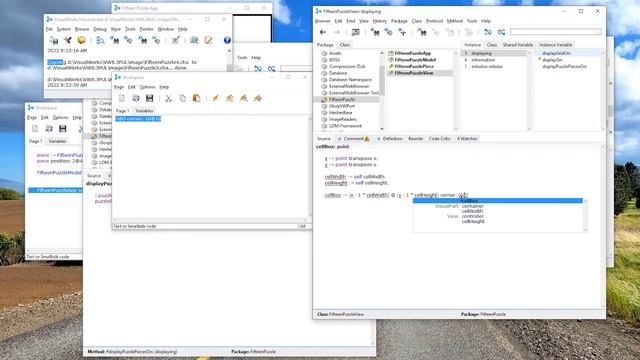Click the package list scrollbar down arrow
This screenshot has width=640, height=360.
click(x=382, y=129)
